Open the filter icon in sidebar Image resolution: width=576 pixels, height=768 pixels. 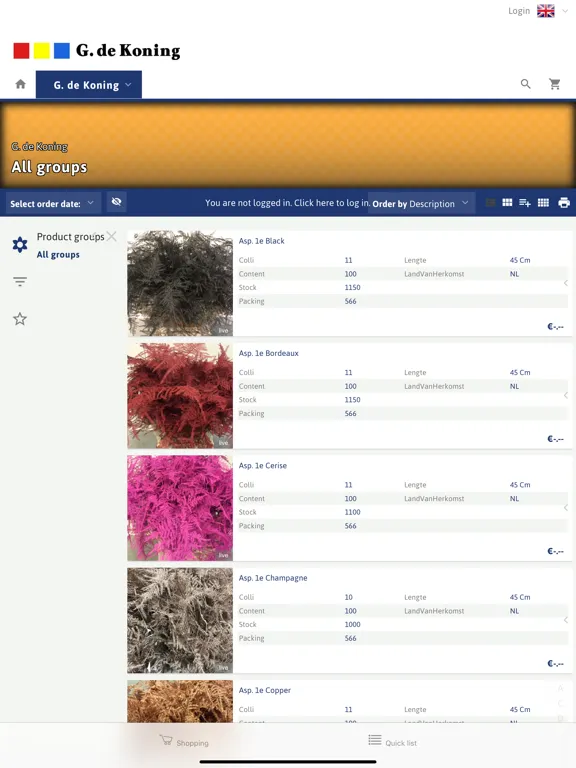[x=20, y=281]
